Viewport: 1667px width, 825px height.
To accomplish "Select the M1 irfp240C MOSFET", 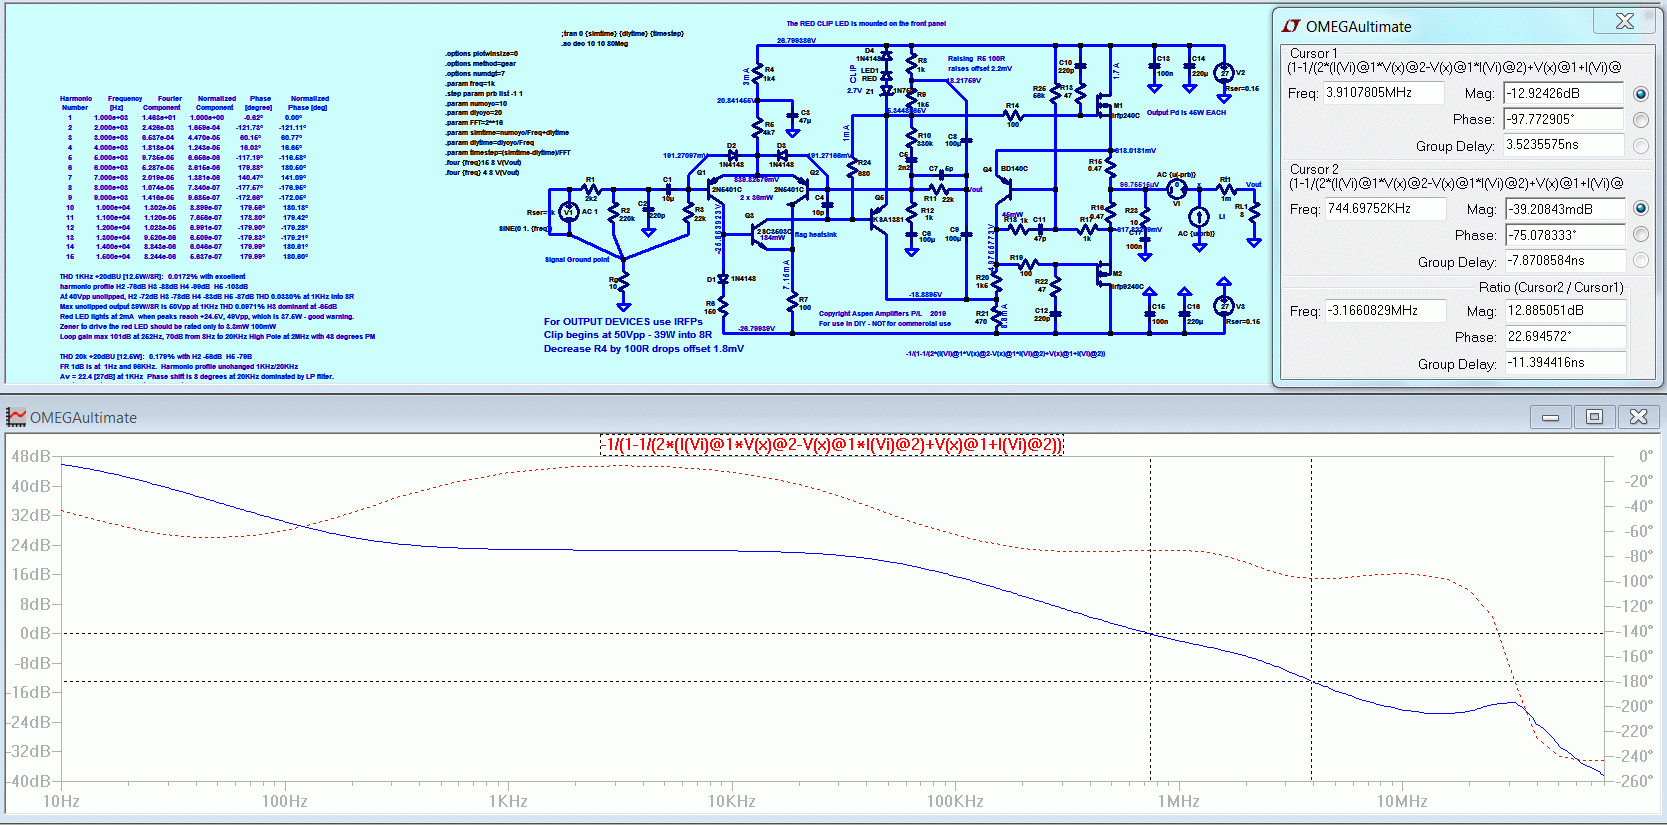I will coord(1106,106).
